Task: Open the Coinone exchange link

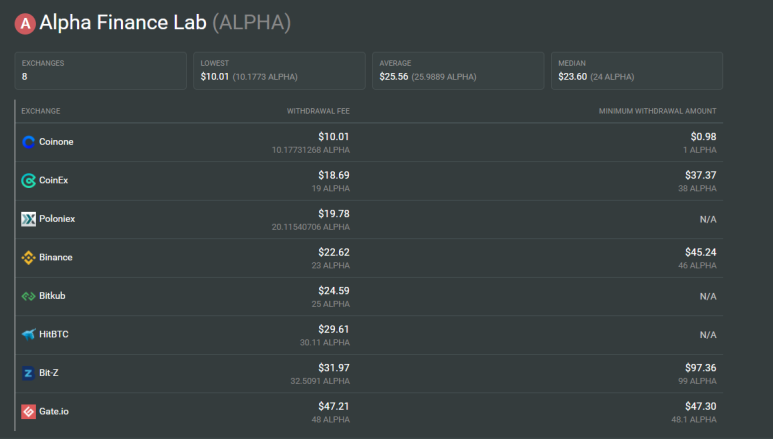Action: 56,142
